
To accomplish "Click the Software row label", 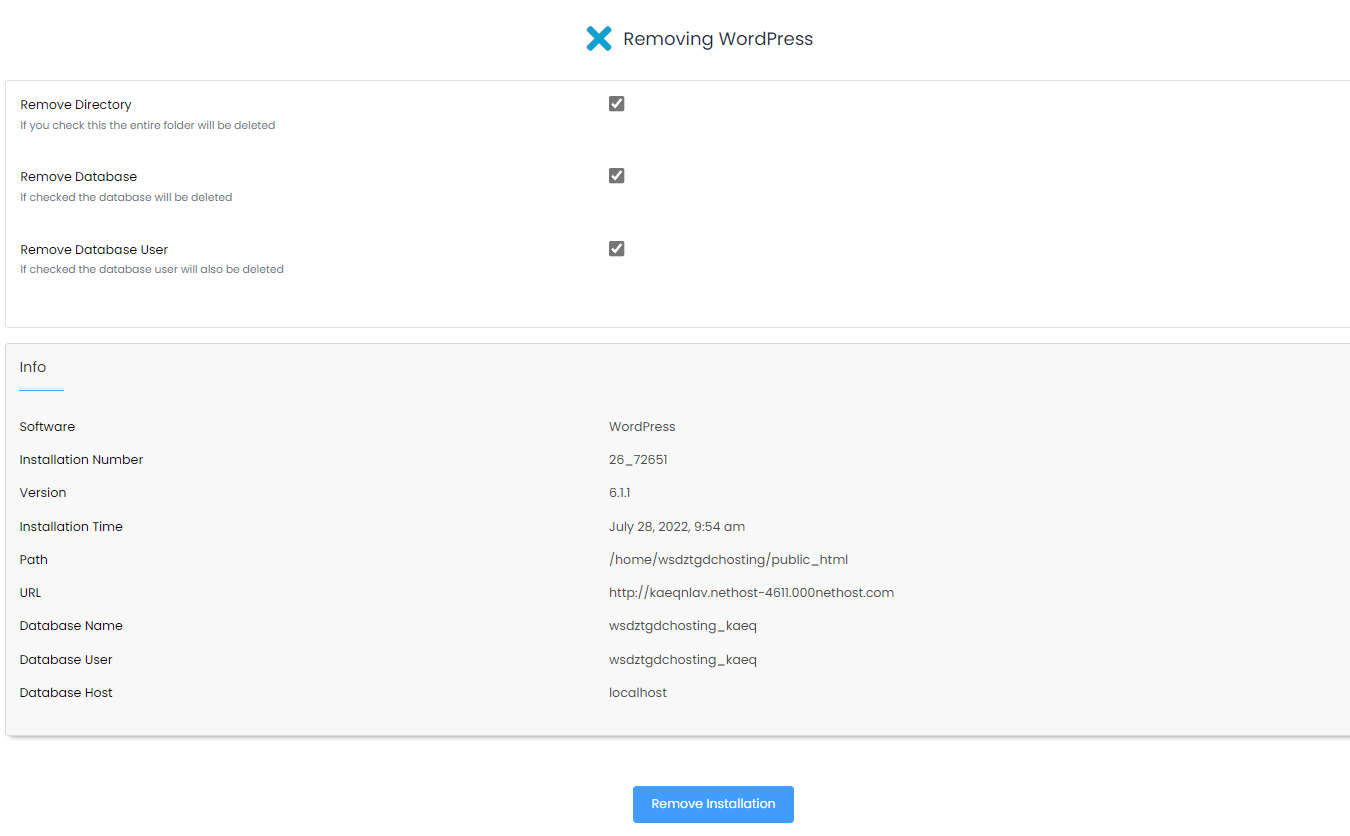I will (47, 427).
